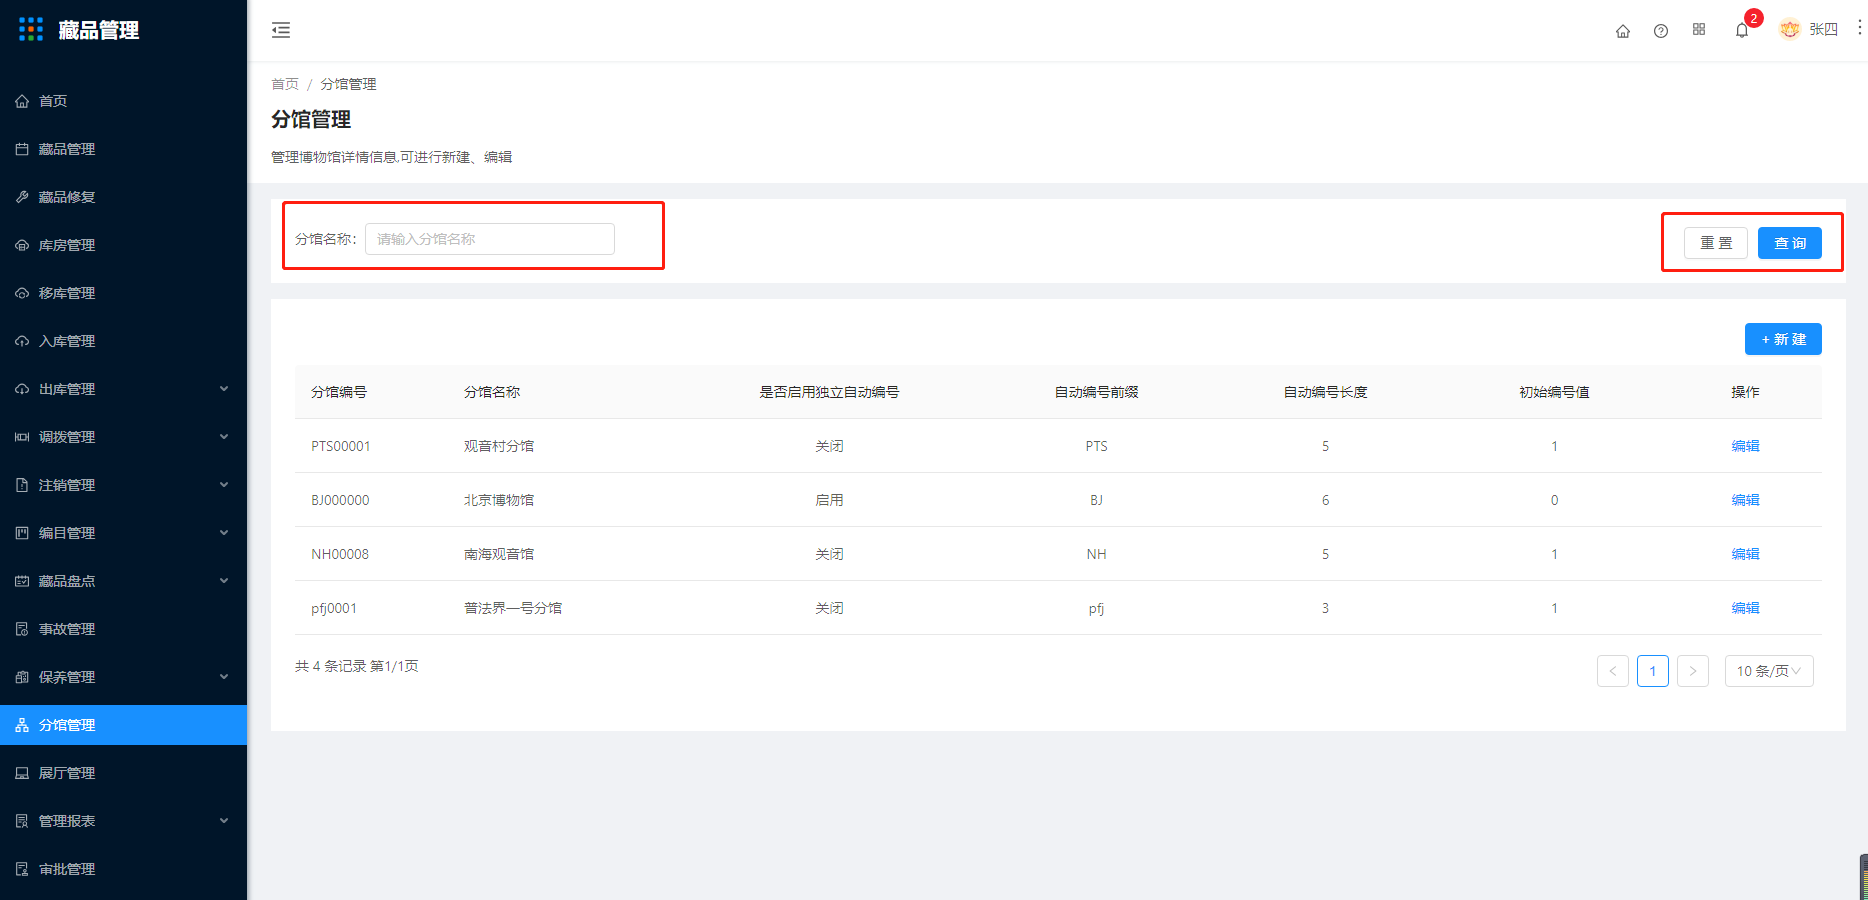Click the 编目管理 sidebar icon
1868x900 pixels.
22,533
